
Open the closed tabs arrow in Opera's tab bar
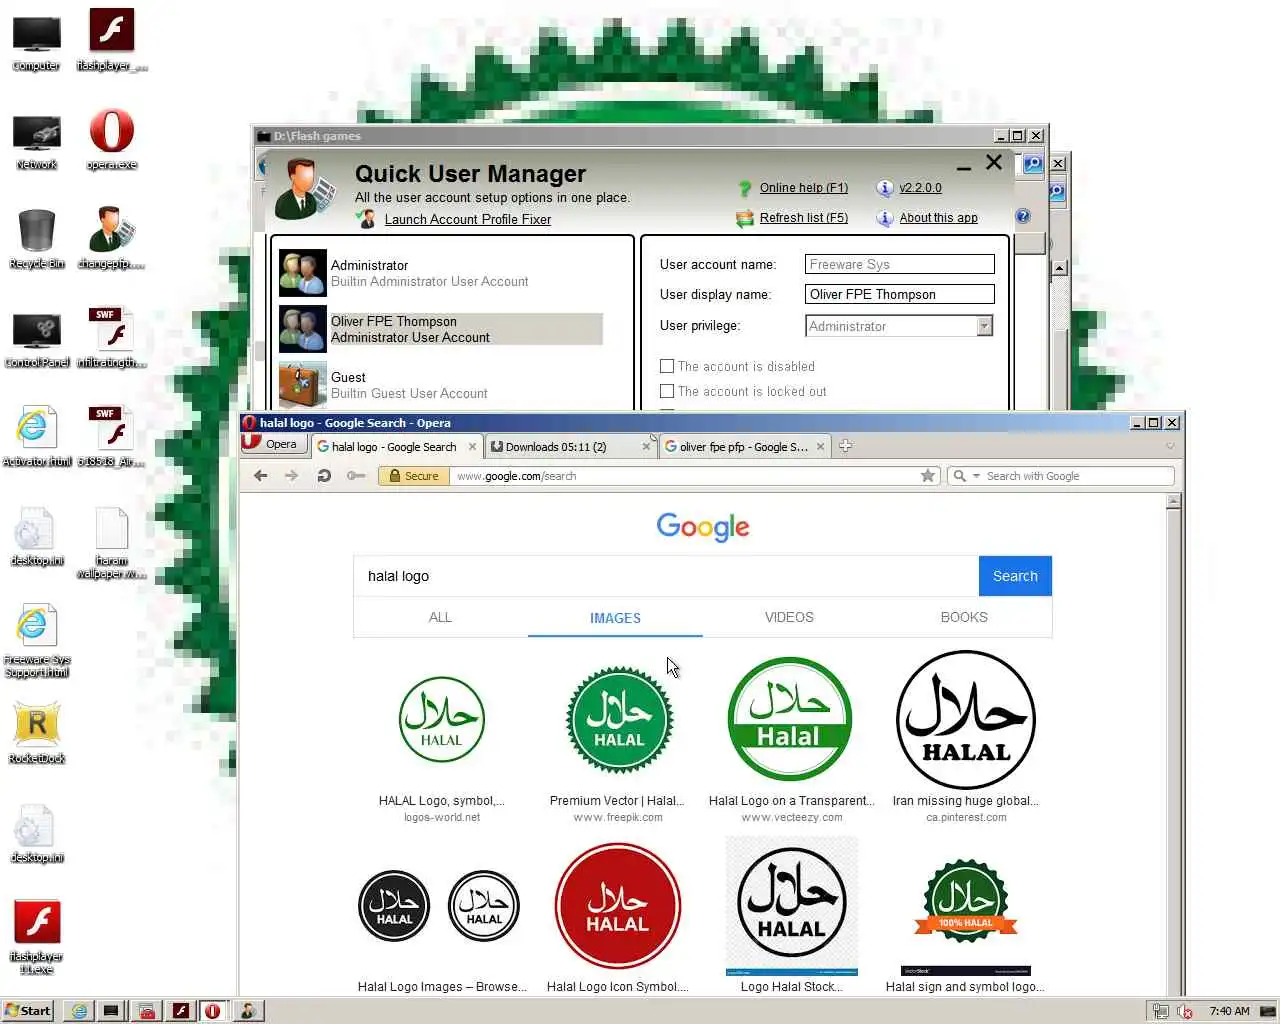1170,447
